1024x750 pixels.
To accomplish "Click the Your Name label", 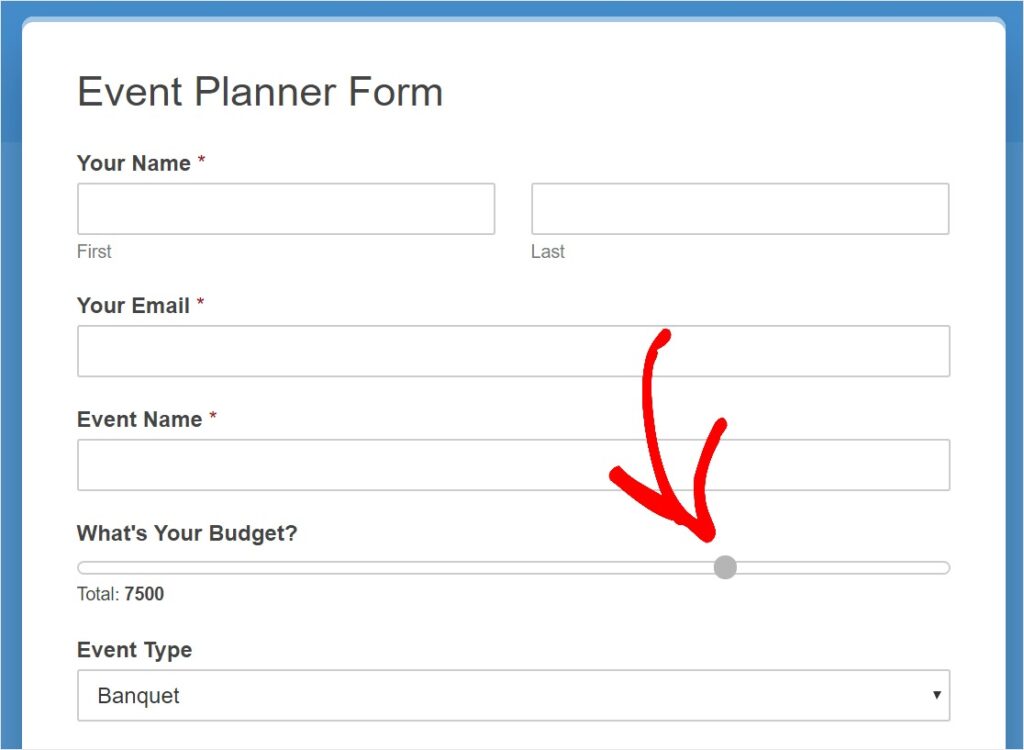I will [x=133, y=163].
